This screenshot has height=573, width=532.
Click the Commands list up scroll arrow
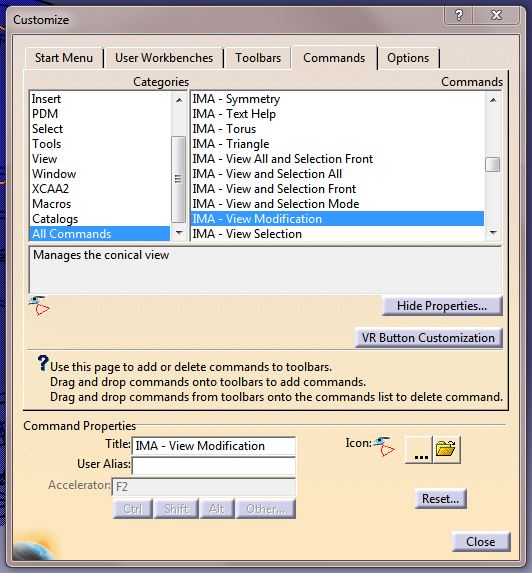493,100
